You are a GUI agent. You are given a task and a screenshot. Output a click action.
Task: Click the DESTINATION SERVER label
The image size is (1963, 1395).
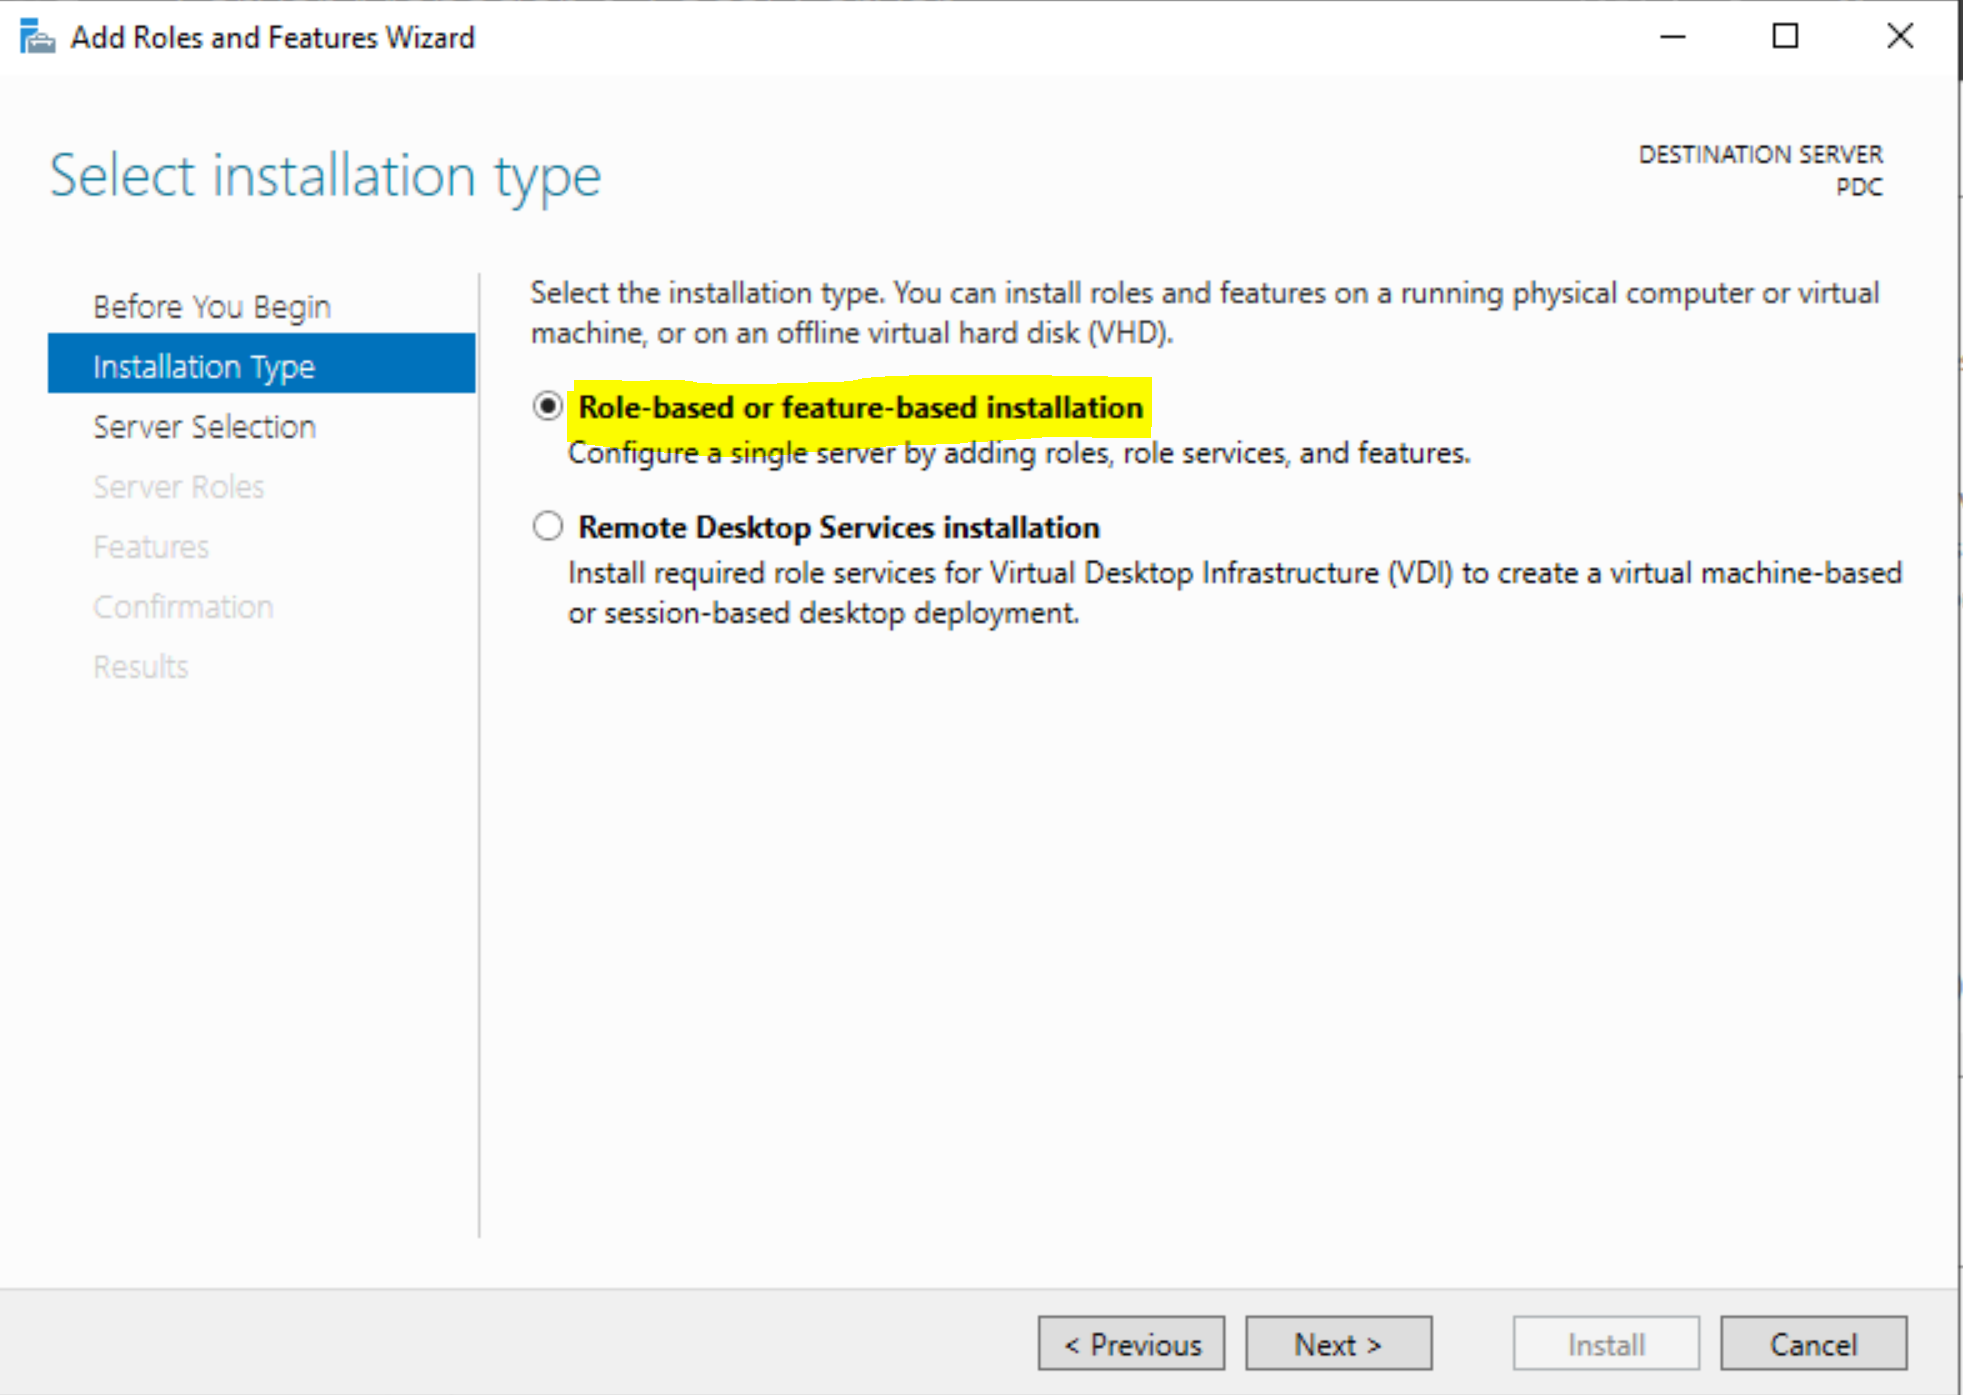point(1760,154)
